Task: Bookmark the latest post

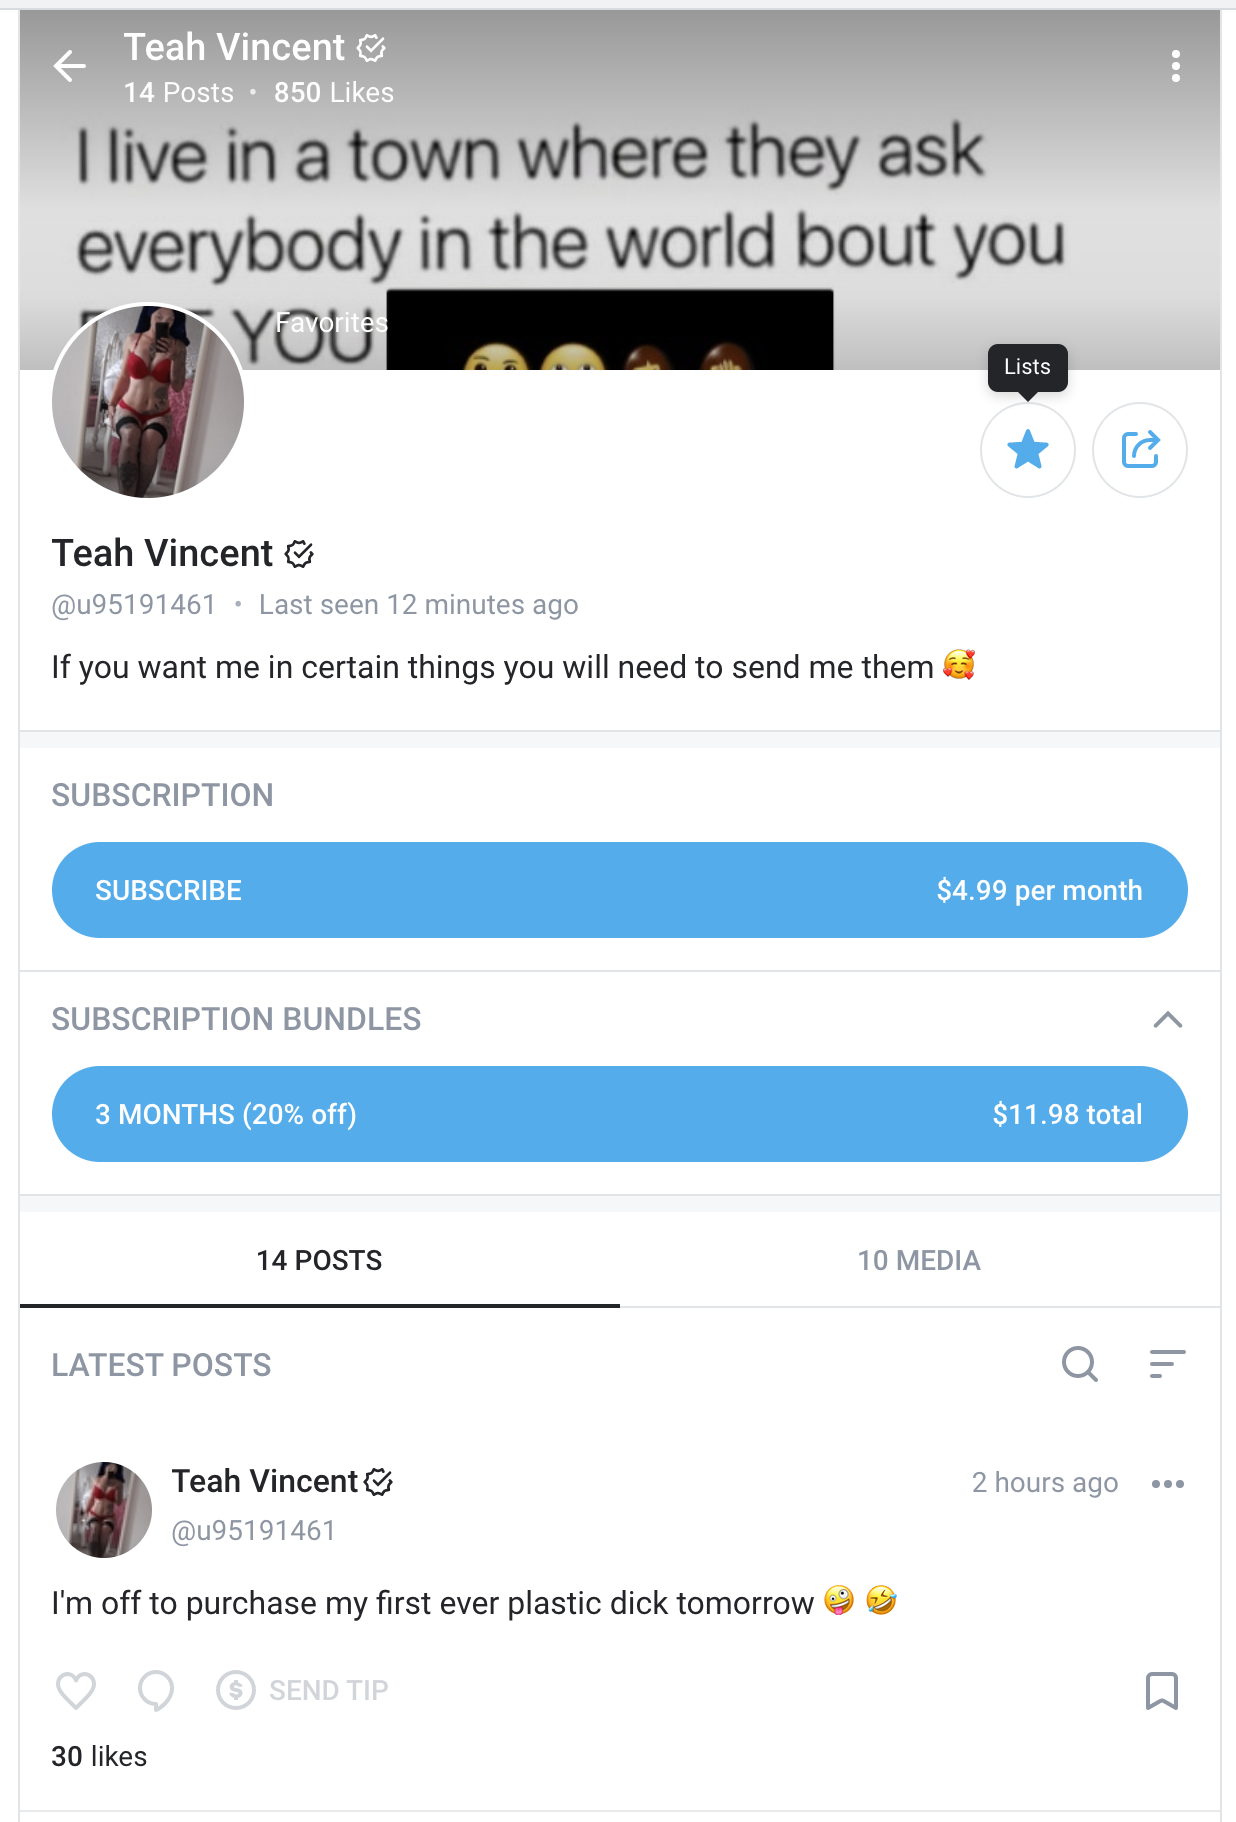Action: (1161, 1691)
